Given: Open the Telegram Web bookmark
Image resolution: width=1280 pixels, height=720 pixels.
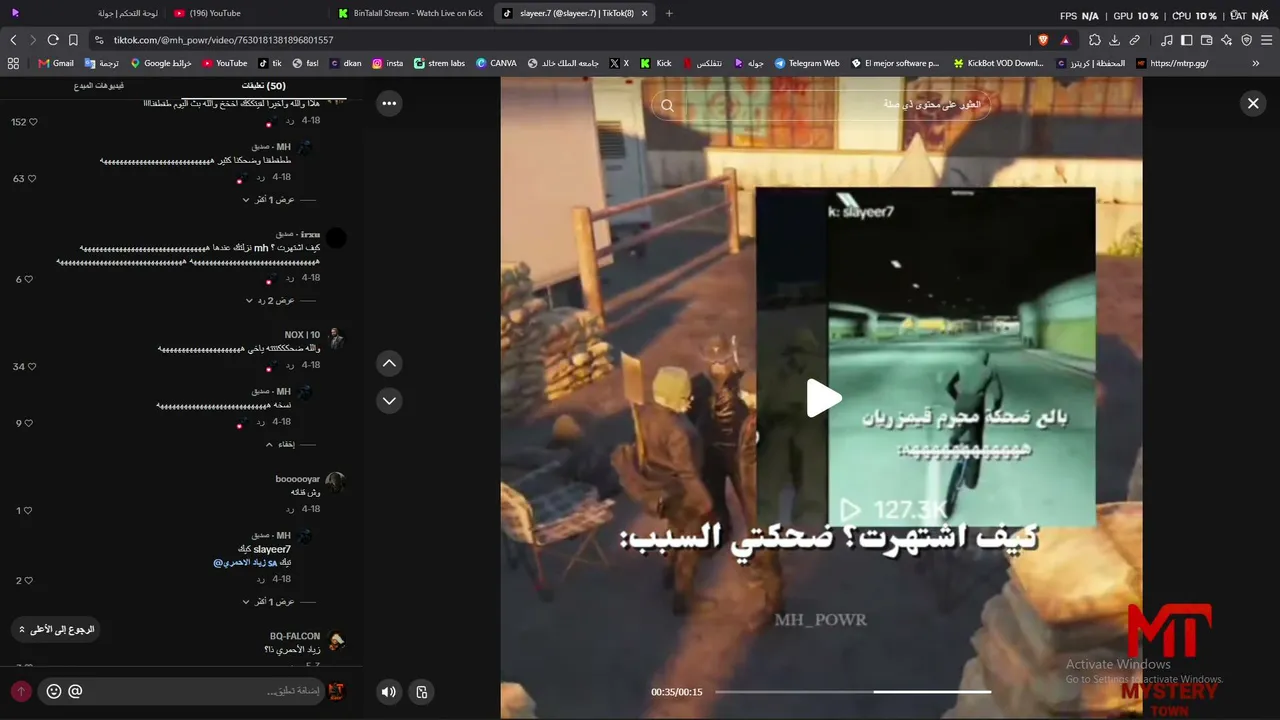Looking at the screenshot, I should (x=807, y=63).
